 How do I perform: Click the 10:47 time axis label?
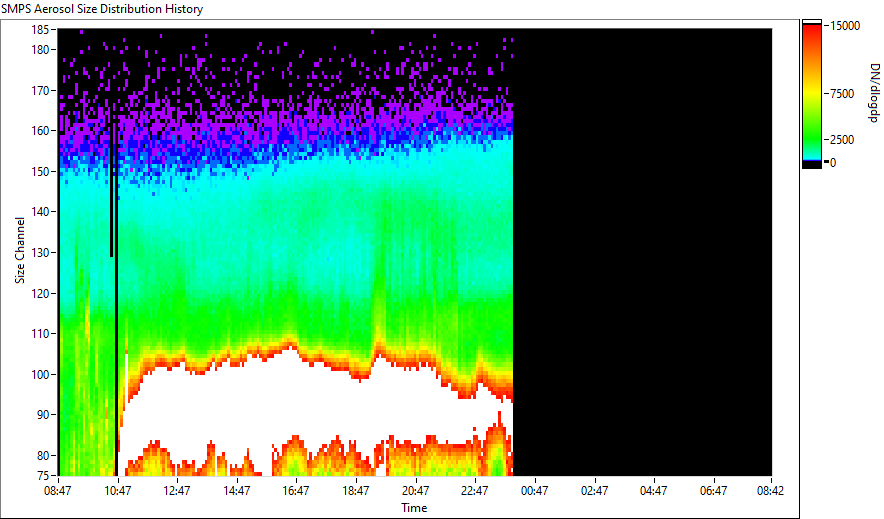(117, 491)
